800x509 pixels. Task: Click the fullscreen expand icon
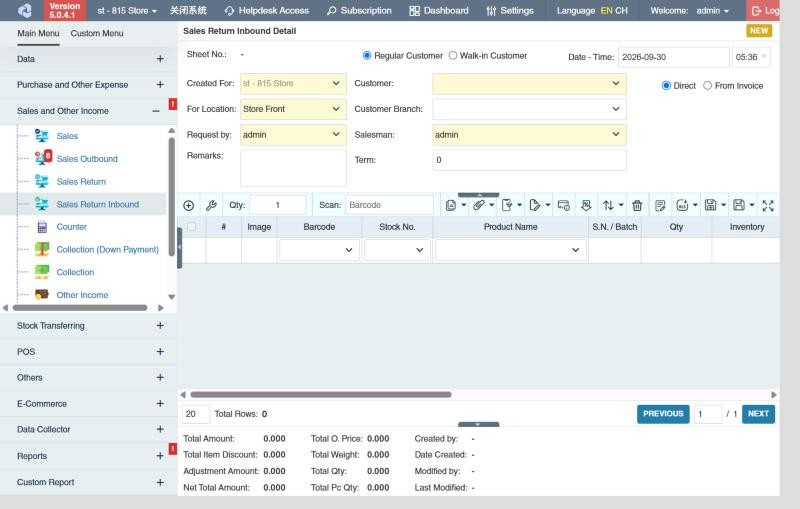[x=768, y=206]
